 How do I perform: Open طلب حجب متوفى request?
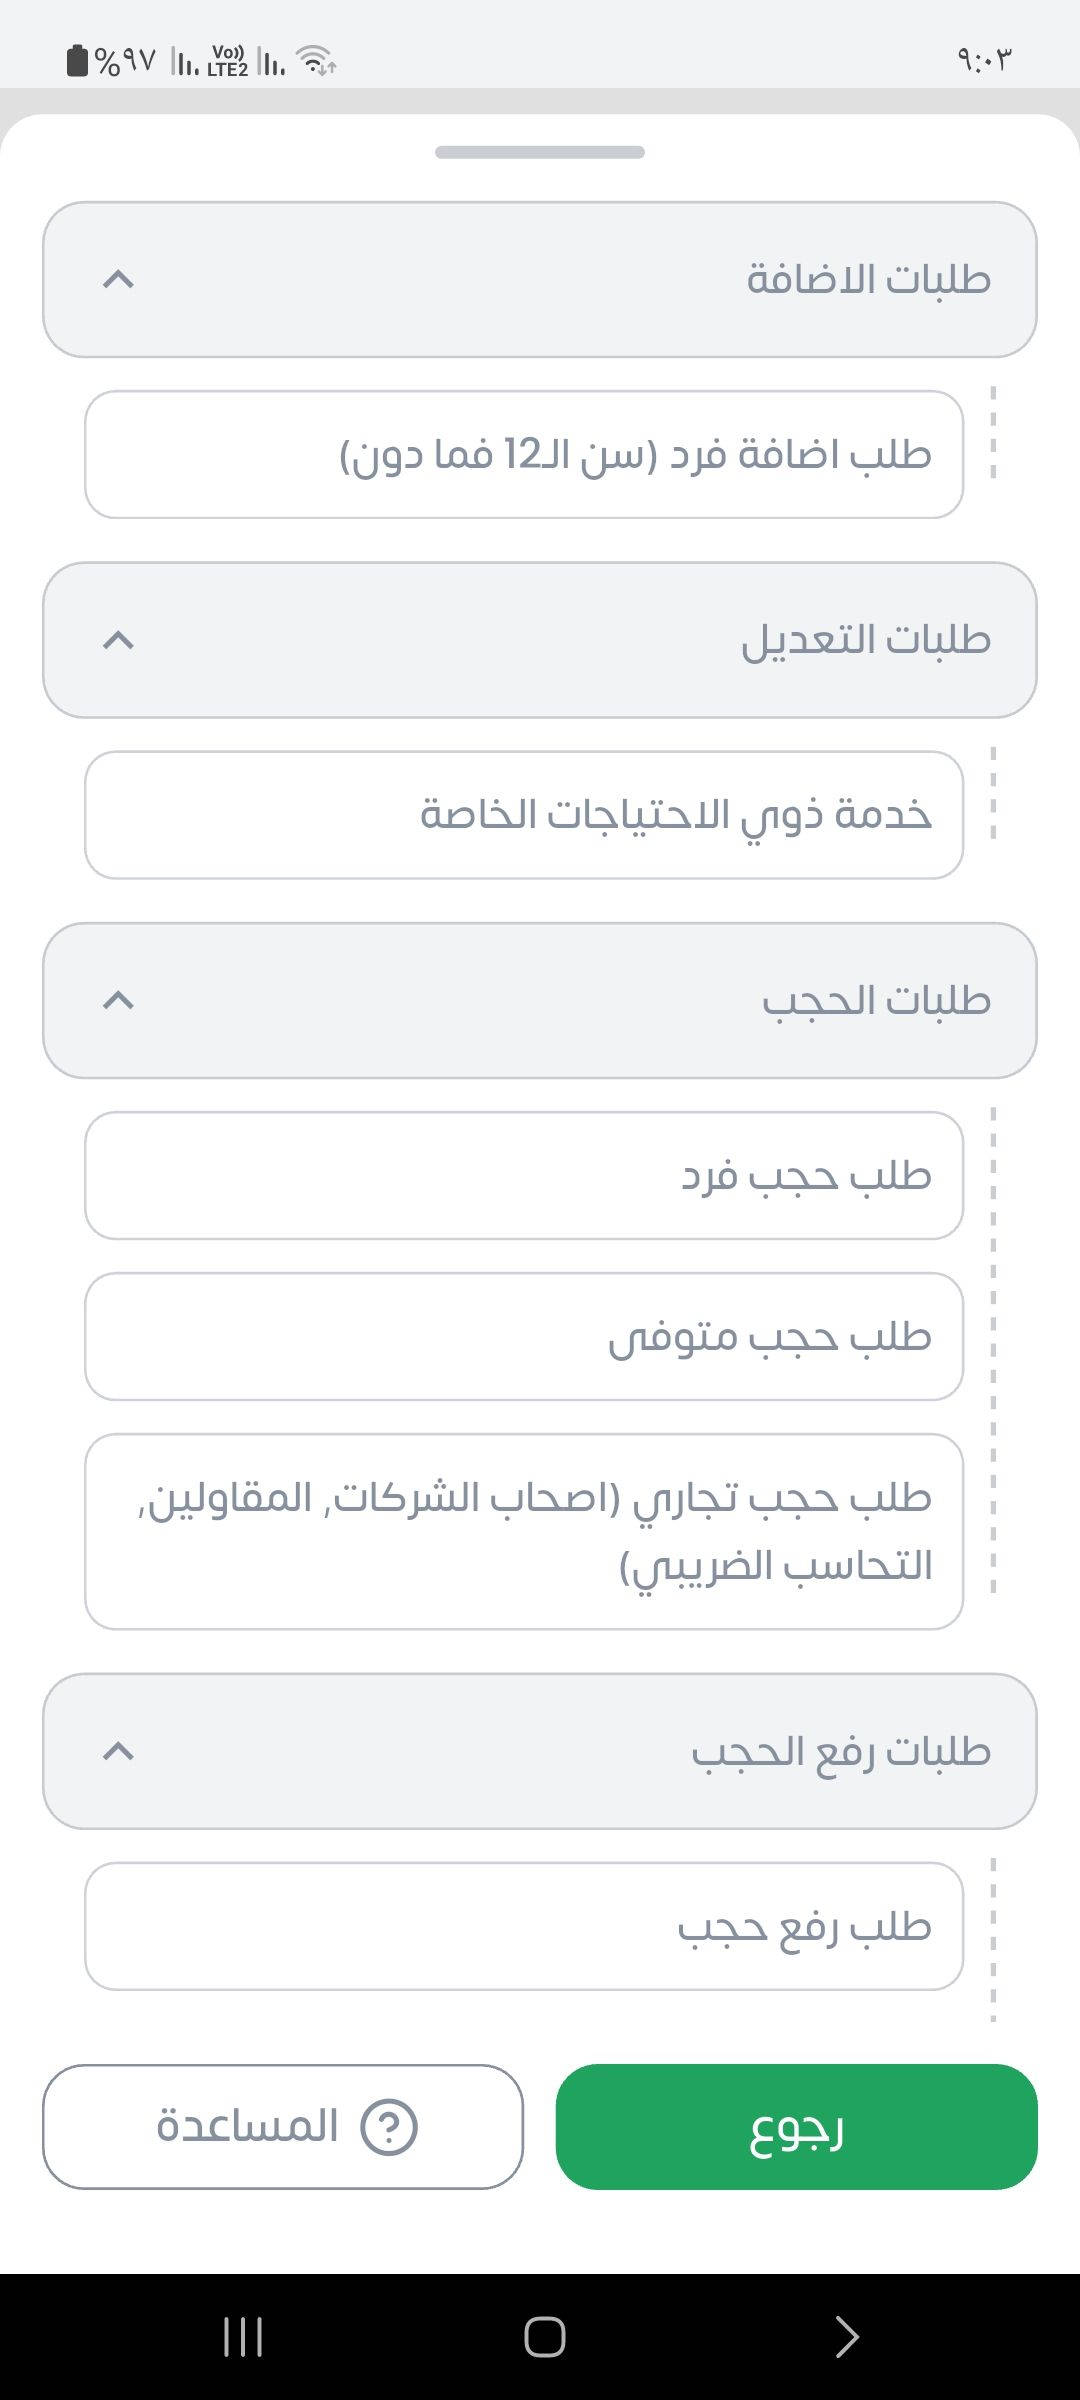pyautogui.click(x=524, y=1337)
